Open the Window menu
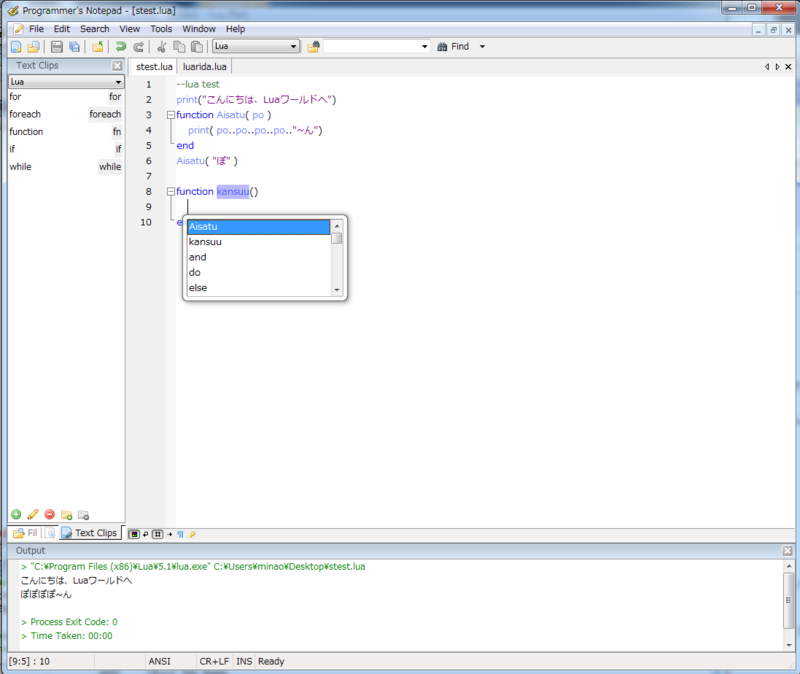The image size is (800, 674). (x=199, y=29)
